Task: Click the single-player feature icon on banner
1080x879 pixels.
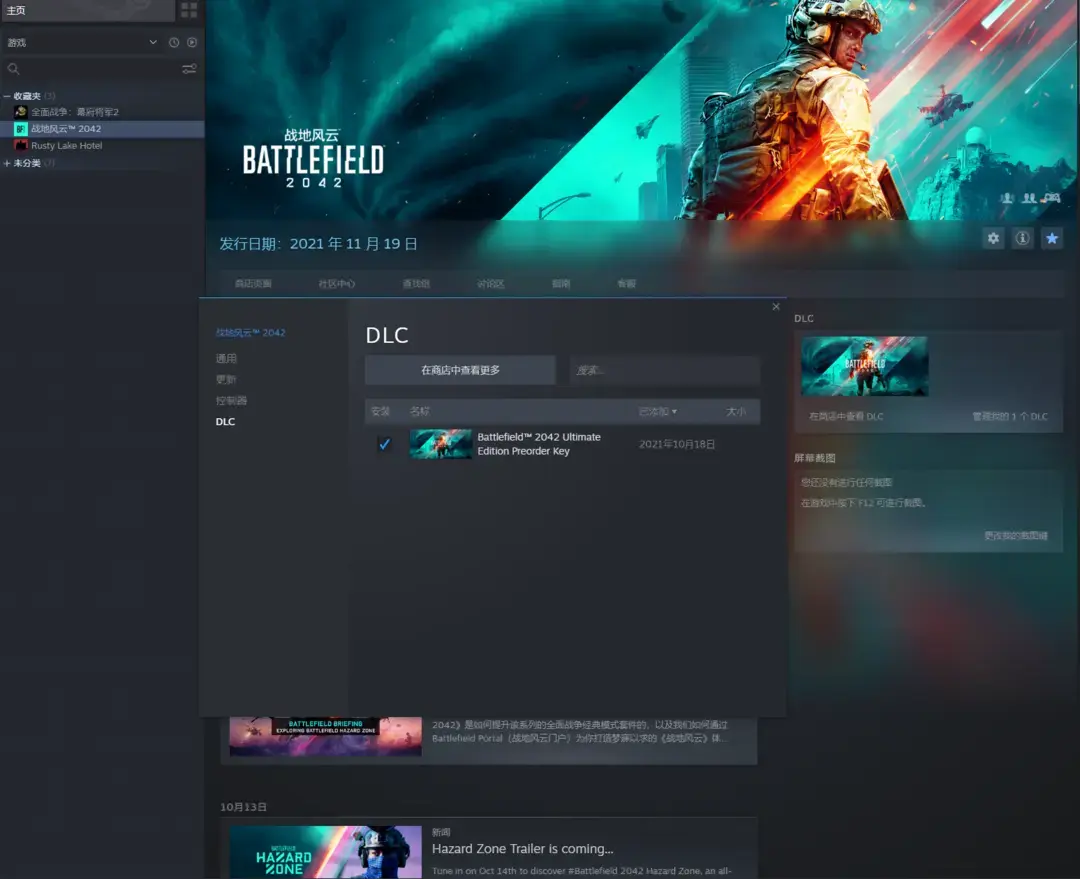Action: click(x=1007, y=198)
